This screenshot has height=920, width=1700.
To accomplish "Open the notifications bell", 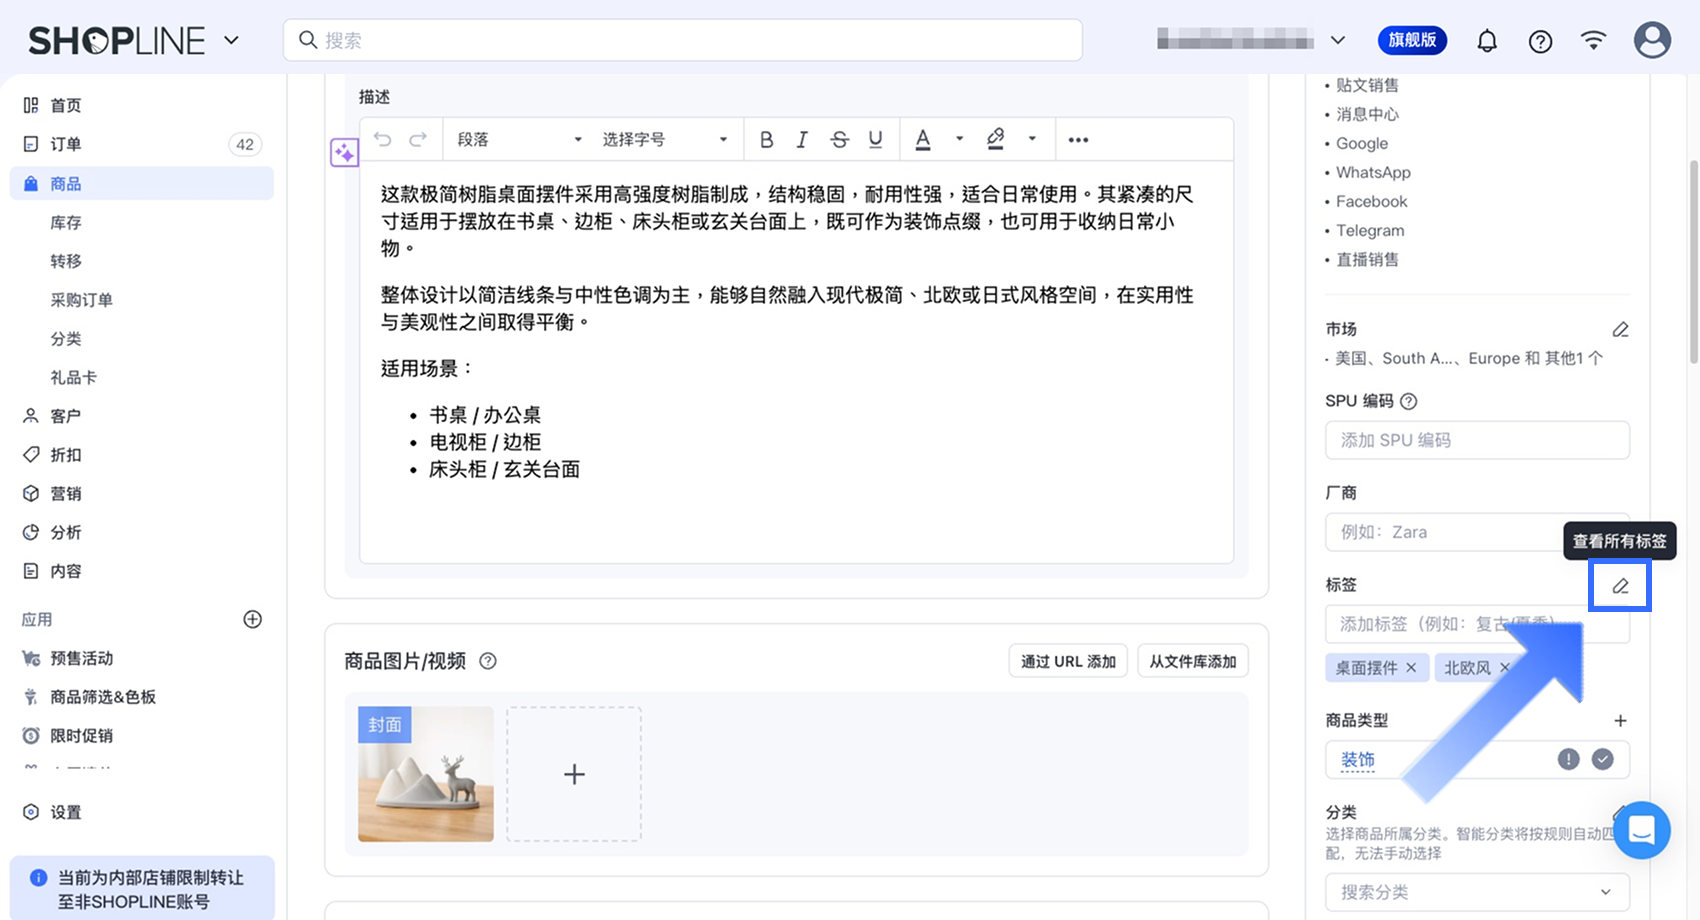I will click(x=1487, y=41).
